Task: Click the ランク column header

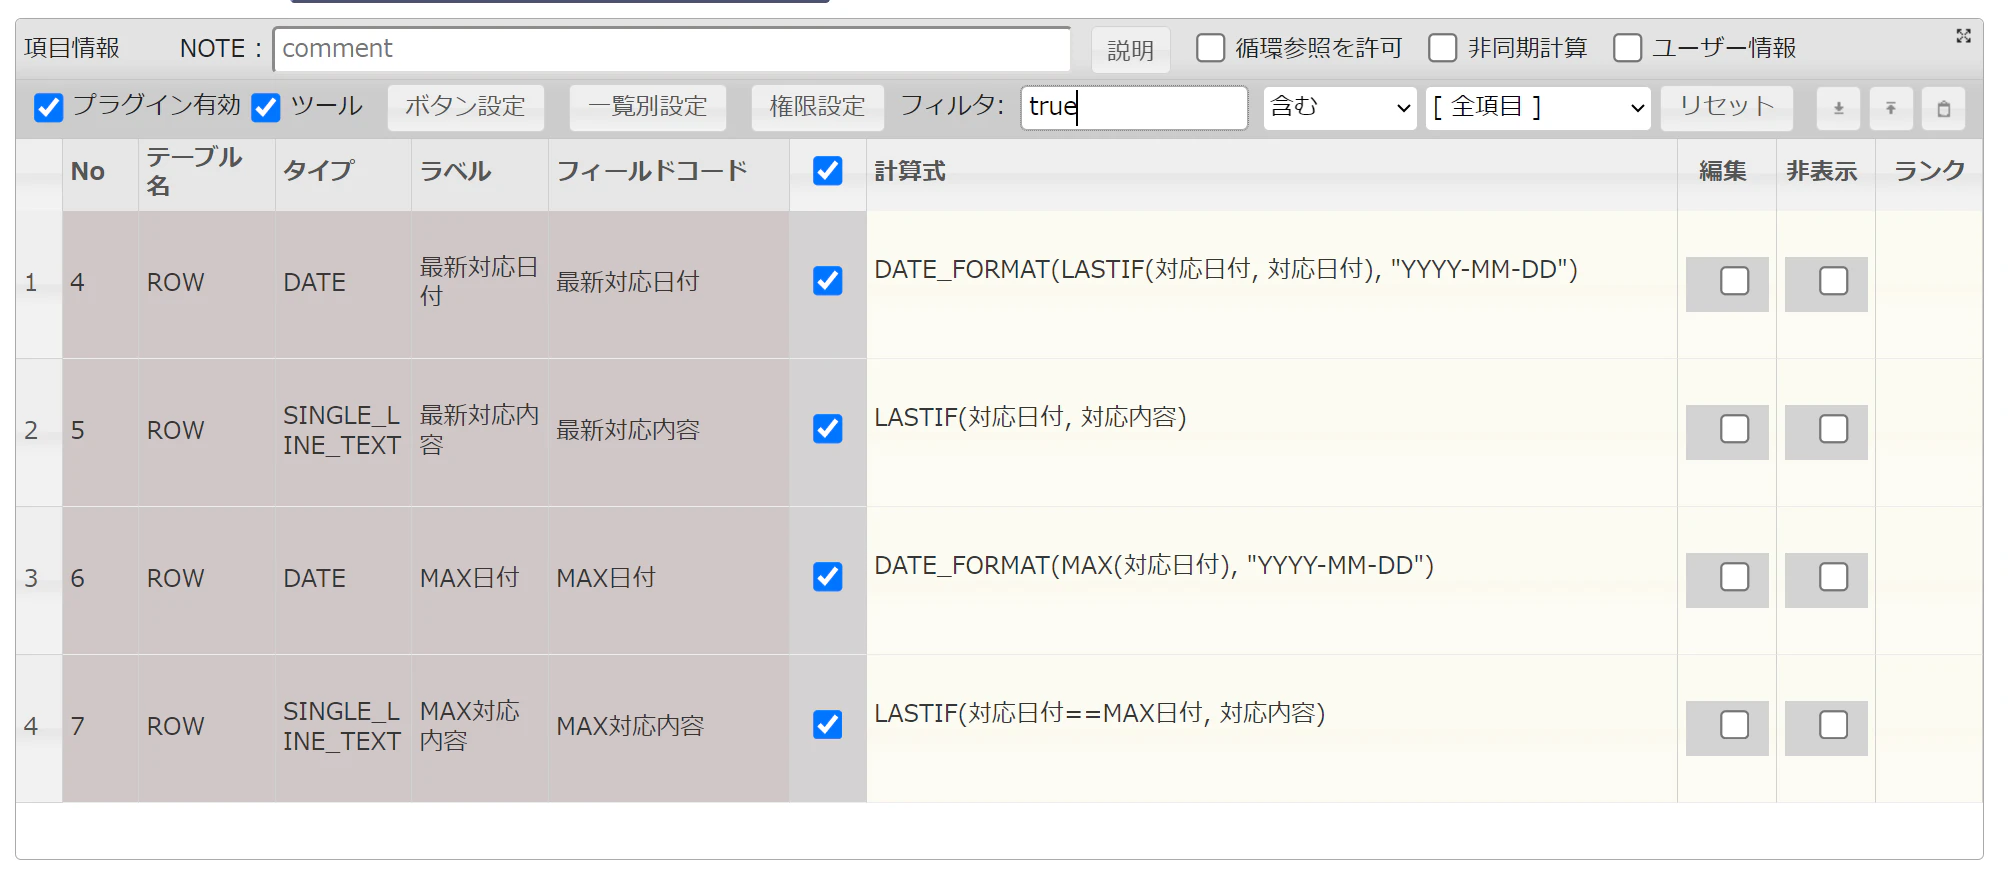Action: (x=1929, y=172)
